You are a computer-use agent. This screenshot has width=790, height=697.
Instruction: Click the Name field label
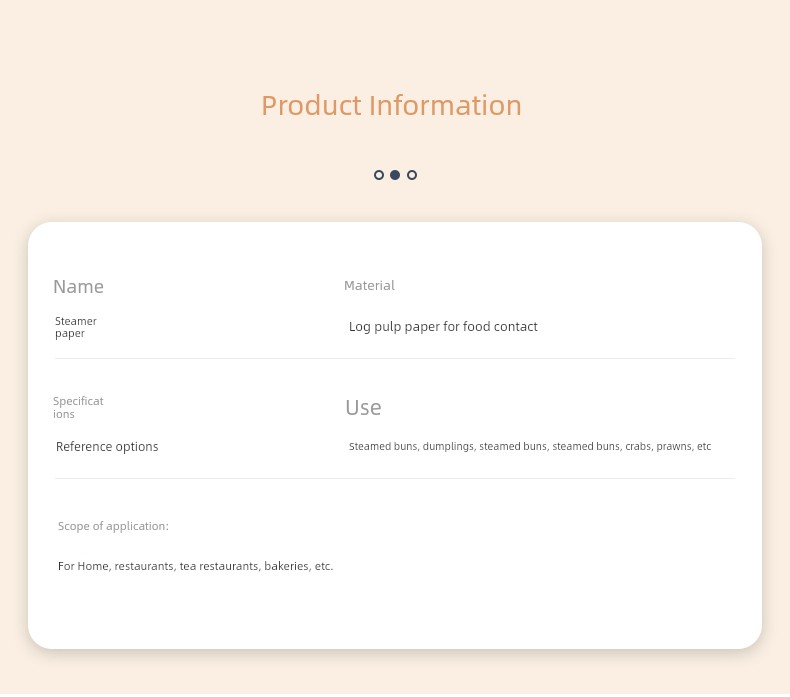pos(79,287)
